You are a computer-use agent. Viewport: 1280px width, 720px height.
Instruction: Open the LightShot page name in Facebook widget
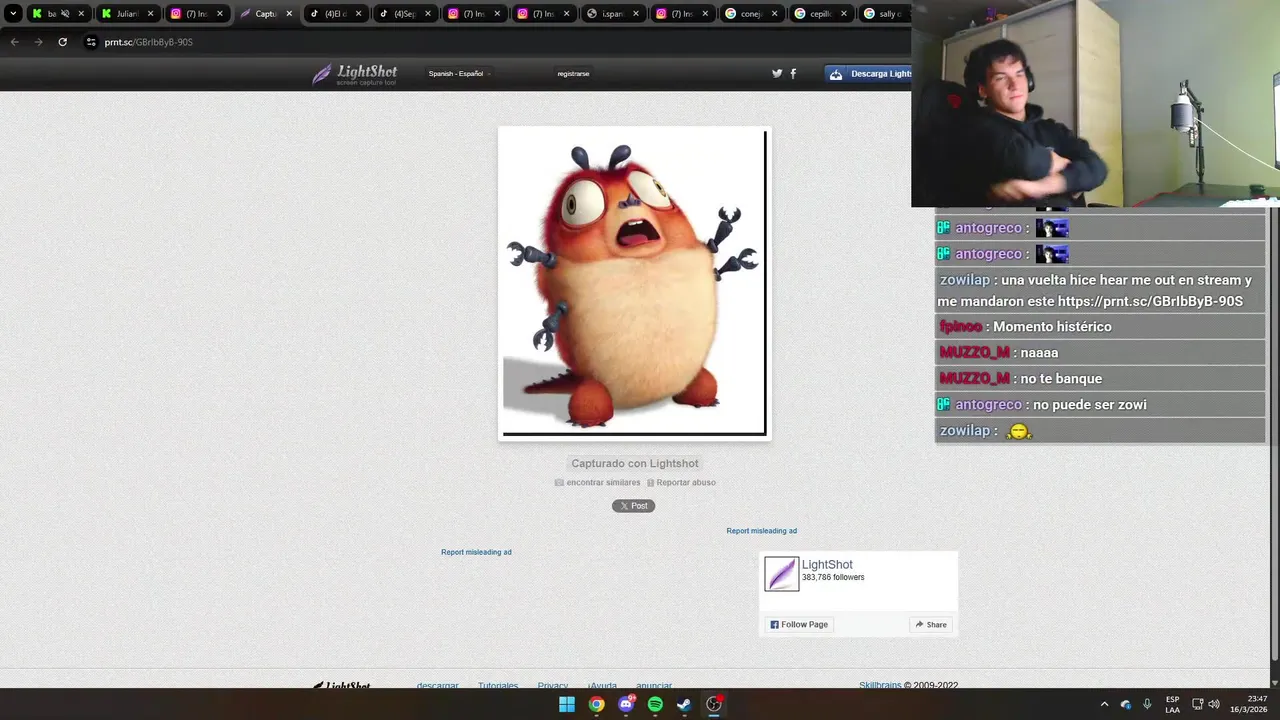pos(827,565)
